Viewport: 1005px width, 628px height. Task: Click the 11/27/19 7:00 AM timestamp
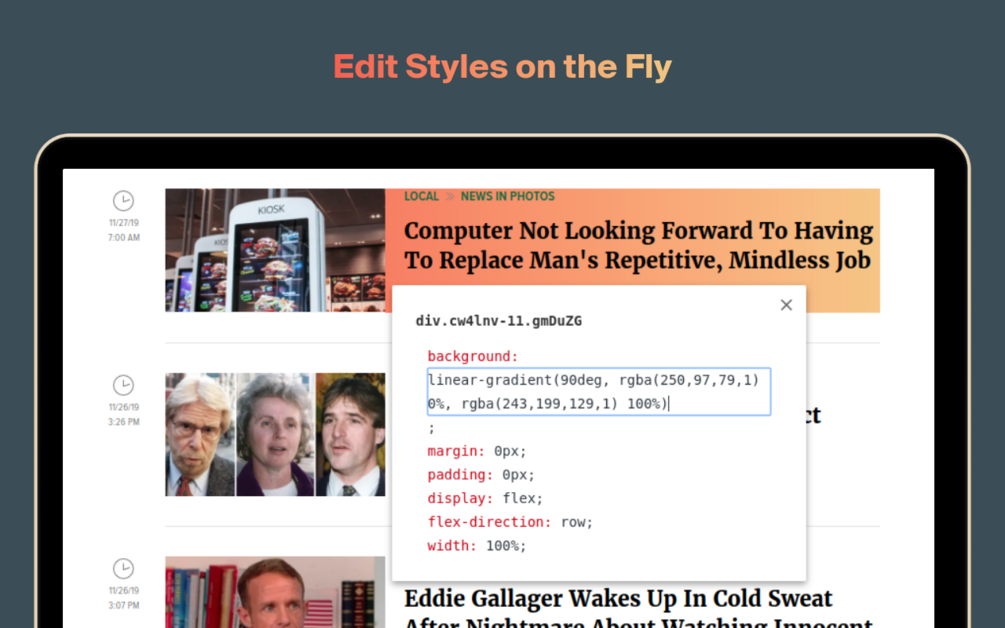124,230
